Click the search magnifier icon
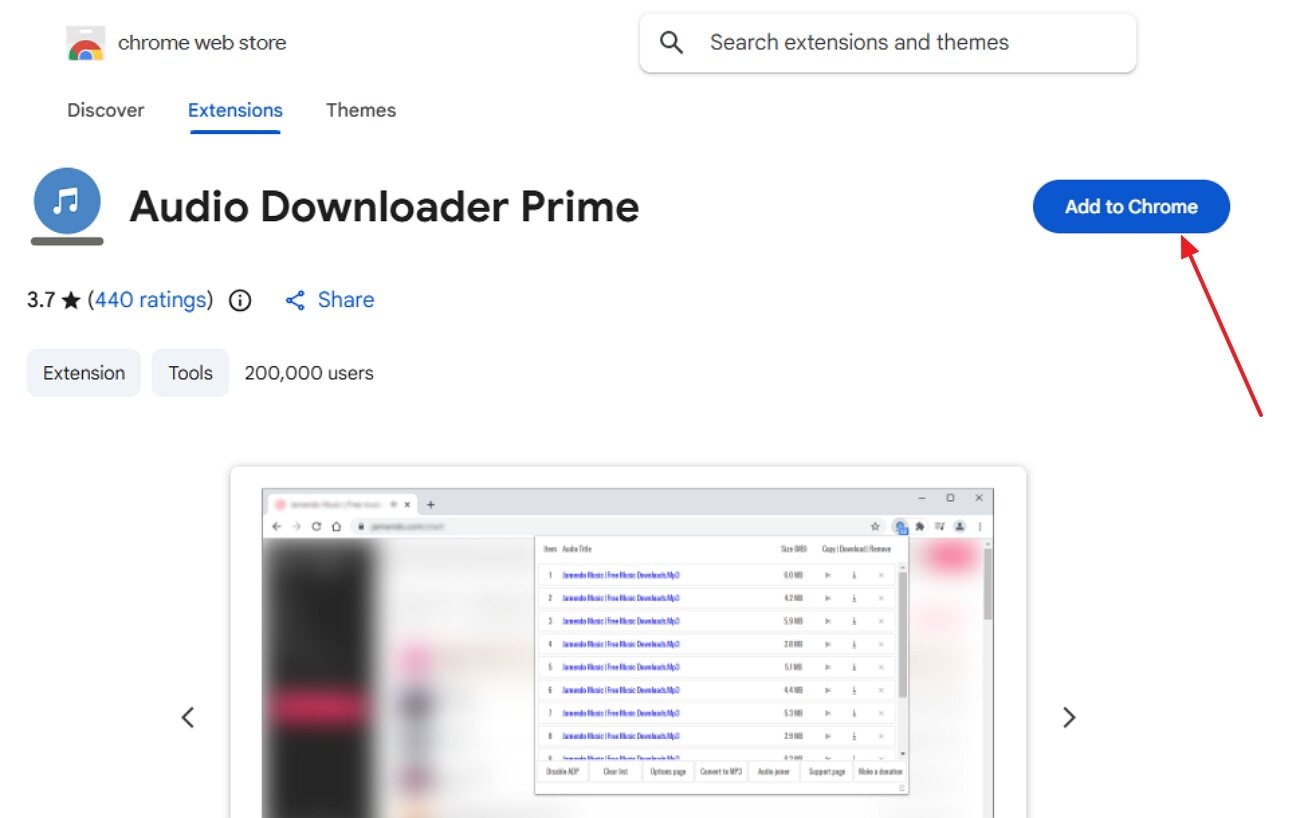Screen dimensions: 1300x818 pyautogui.click(x=670, y=43)
